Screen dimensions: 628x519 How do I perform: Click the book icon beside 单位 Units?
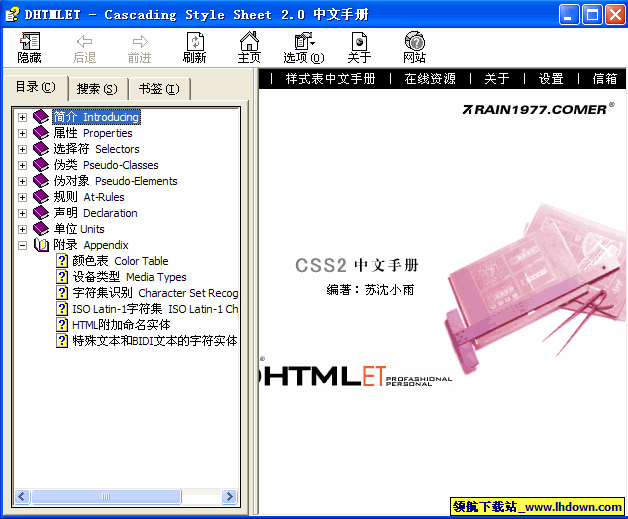41,229
